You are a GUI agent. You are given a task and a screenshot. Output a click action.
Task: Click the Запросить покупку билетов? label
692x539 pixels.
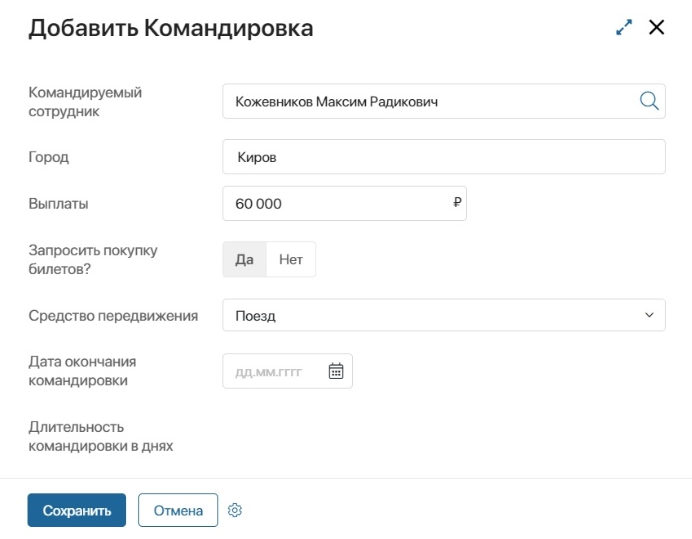point(93,259)
